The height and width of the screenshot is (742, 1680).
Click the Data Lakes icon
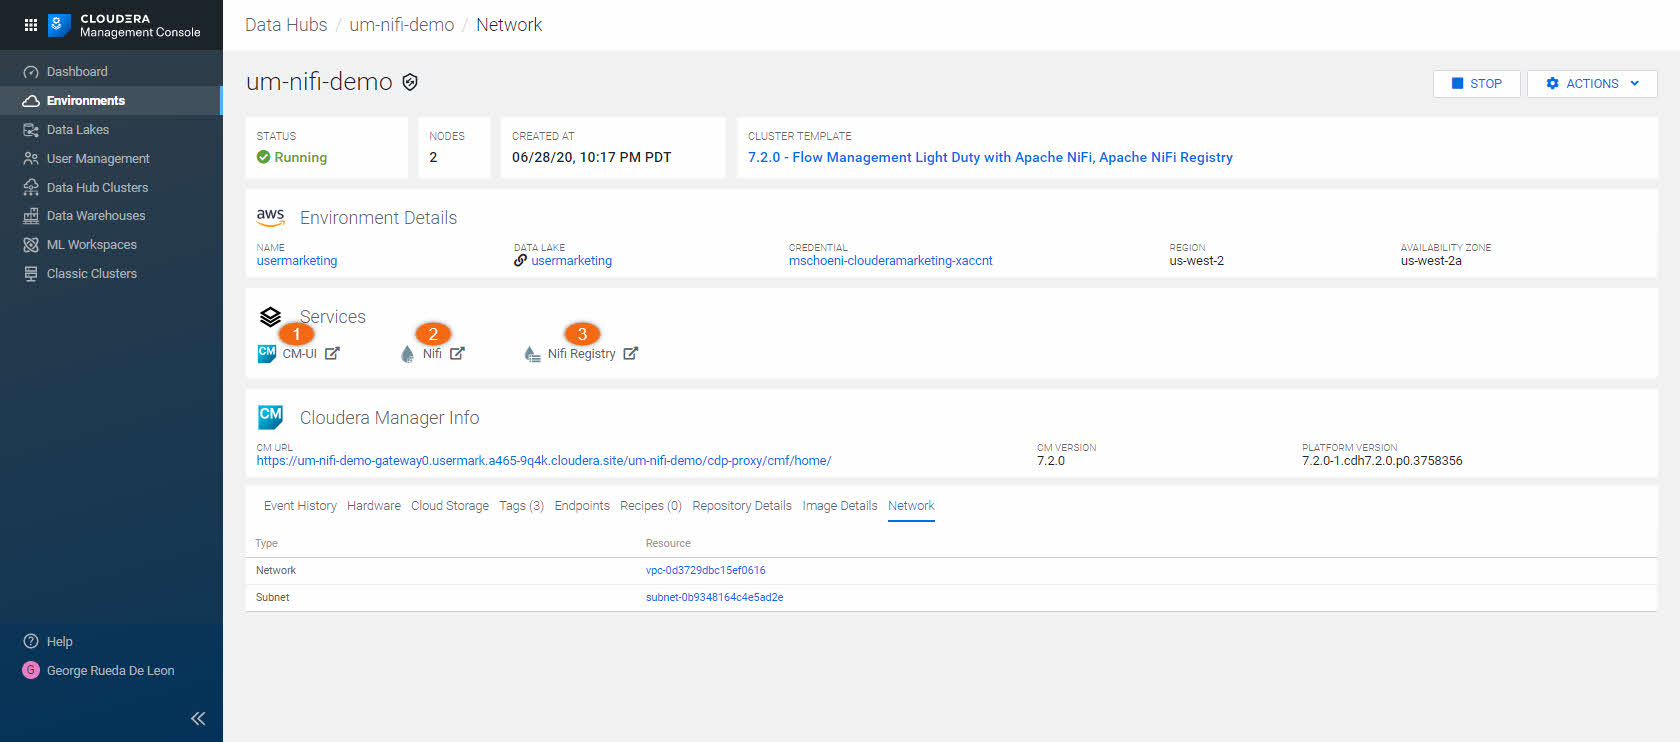pyautogui.click(x=31, y=130)
